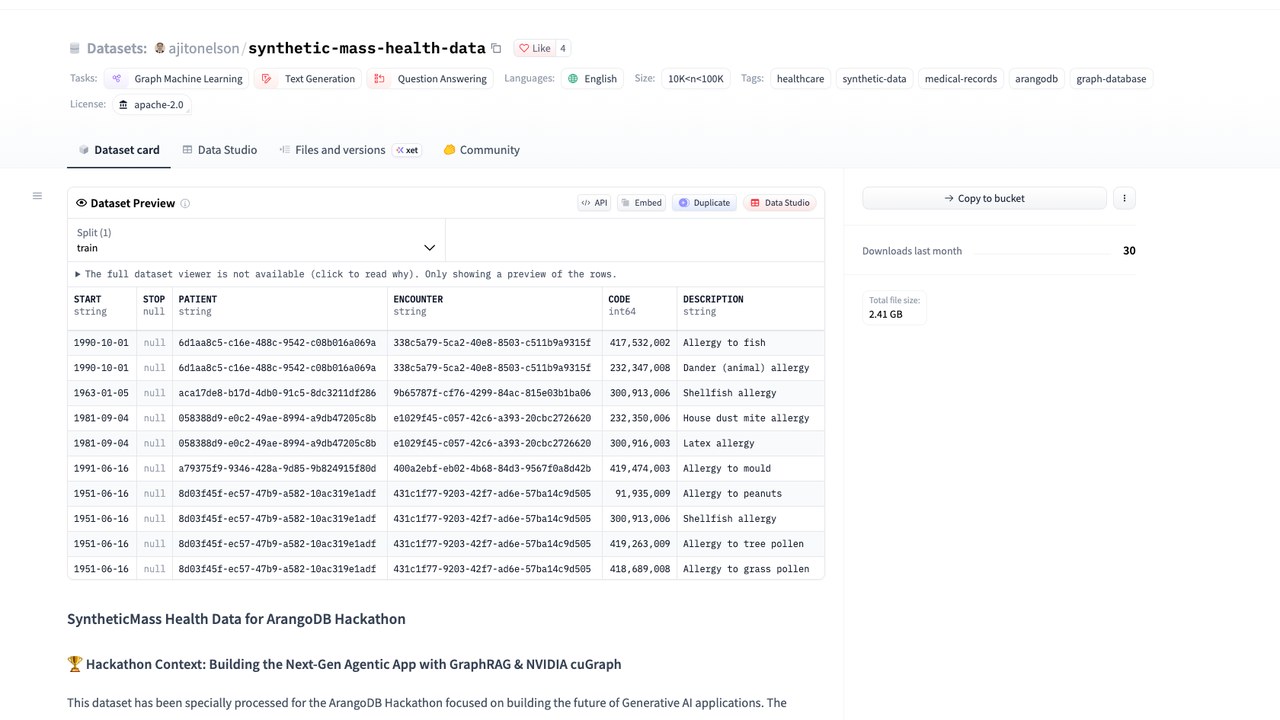
Task: Duplicate the dataset viewer
Action: point(704,202)
